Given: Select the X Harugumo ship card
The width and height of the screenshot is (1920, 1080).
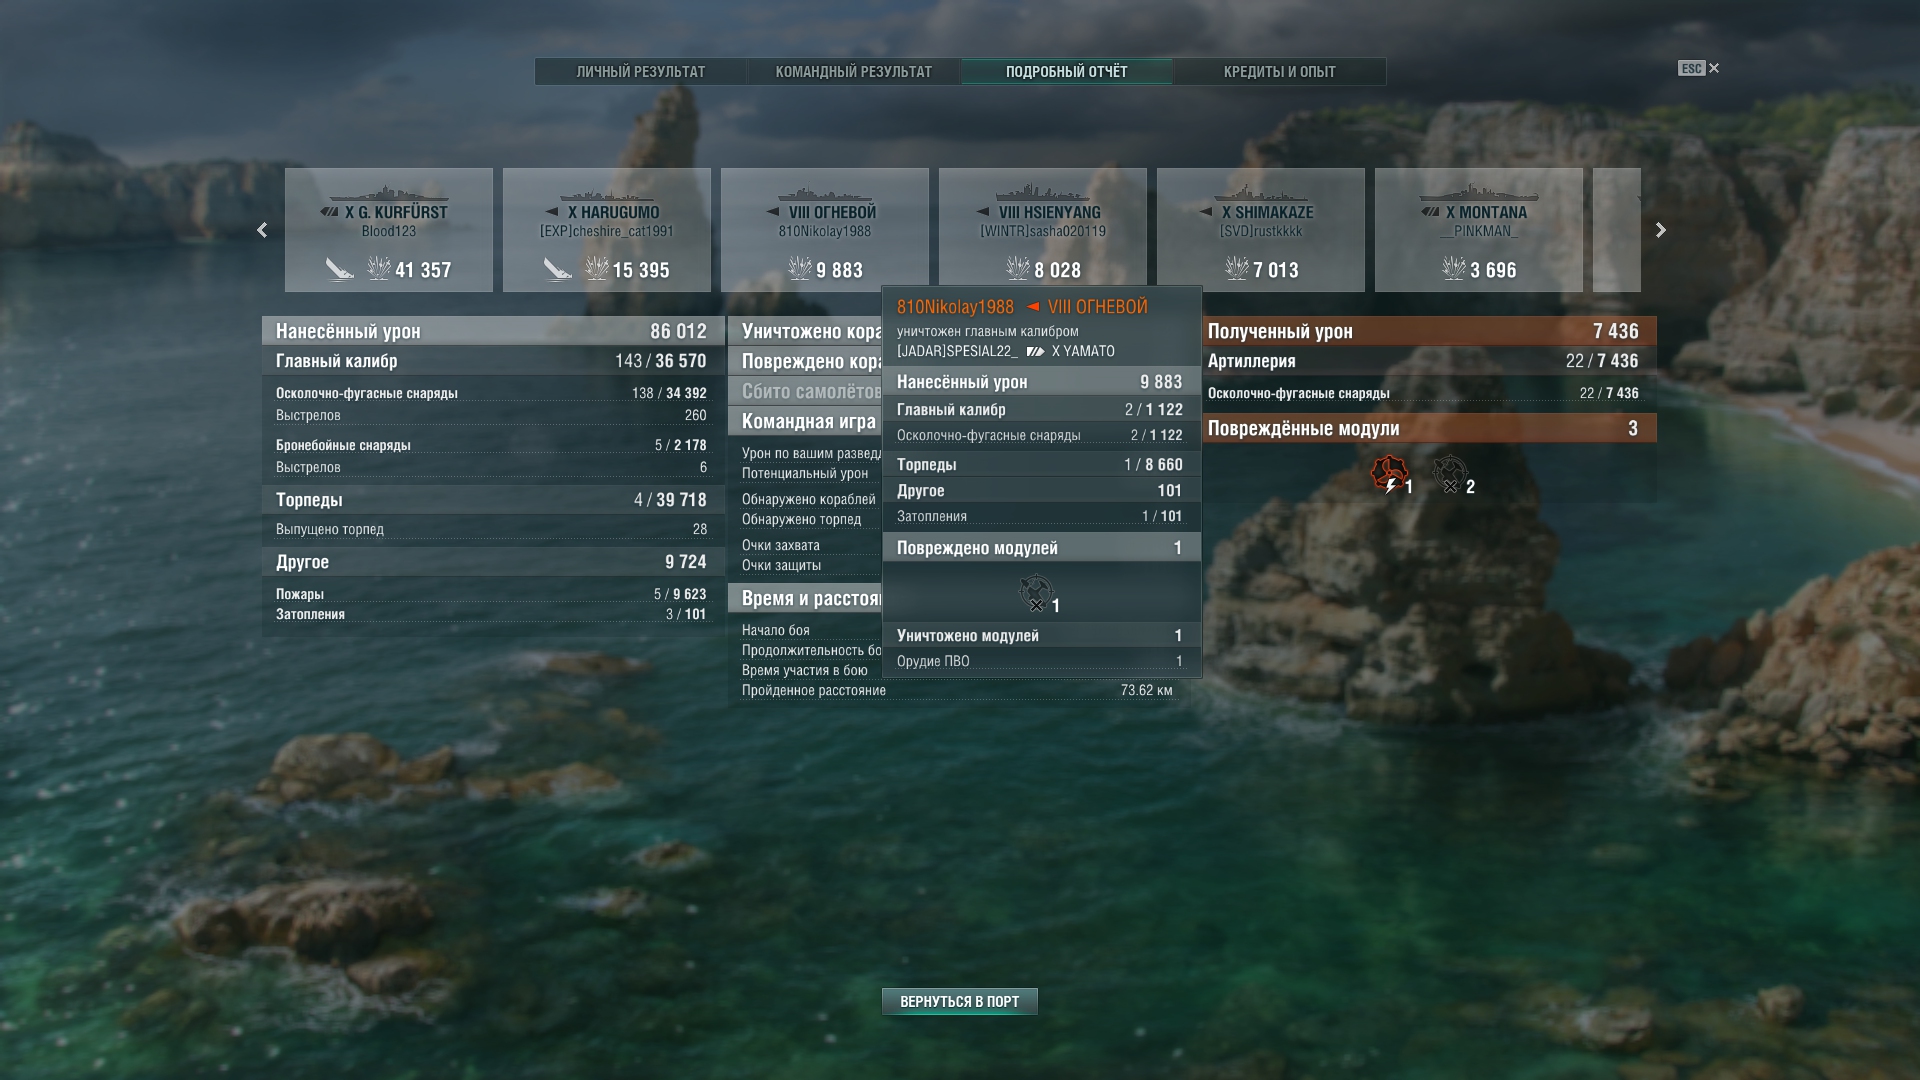Looking at the screenshot, I should click(607, 230).
